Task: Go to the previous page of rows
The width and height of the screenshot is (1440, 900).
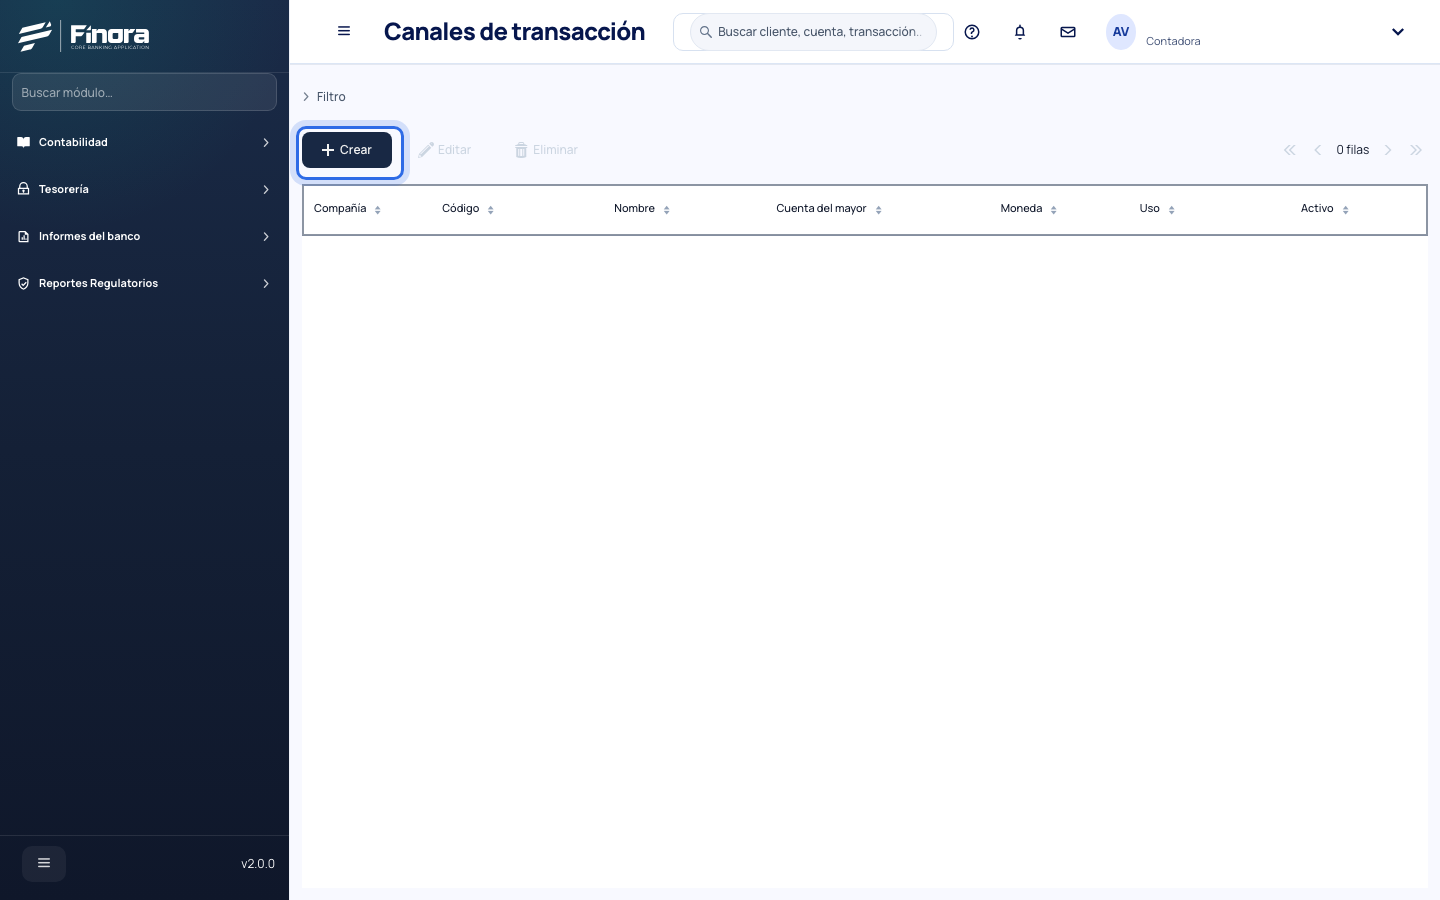Action: coord(1317,150)
